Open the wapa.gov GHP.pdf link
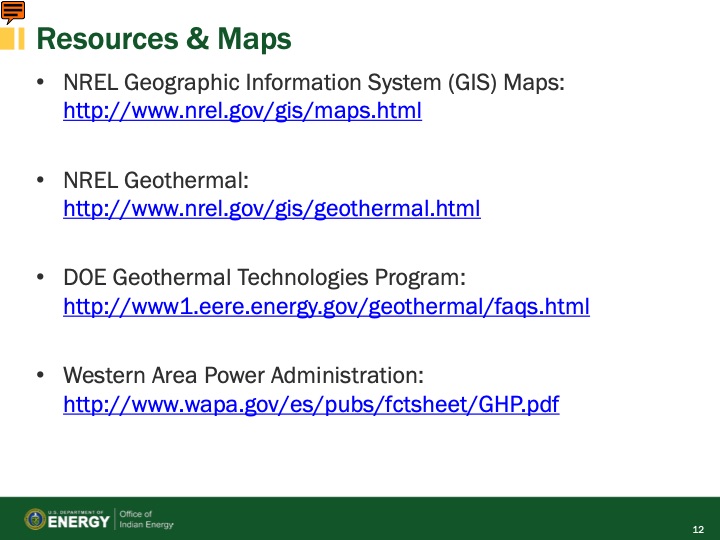The width and height of the screenshot is (720, 540). click(x=311, y=405)
